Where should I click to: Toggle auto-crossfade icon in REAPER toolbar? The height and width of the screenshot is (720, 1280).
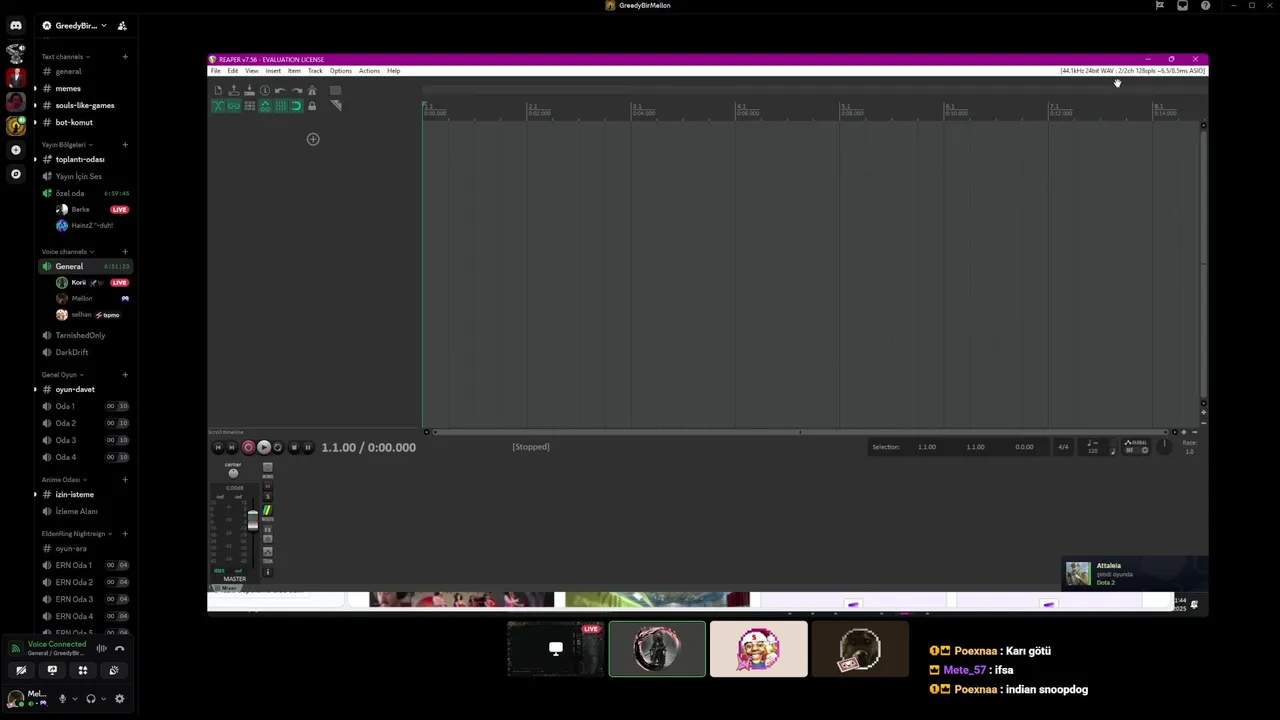click(x=218, y=106)
